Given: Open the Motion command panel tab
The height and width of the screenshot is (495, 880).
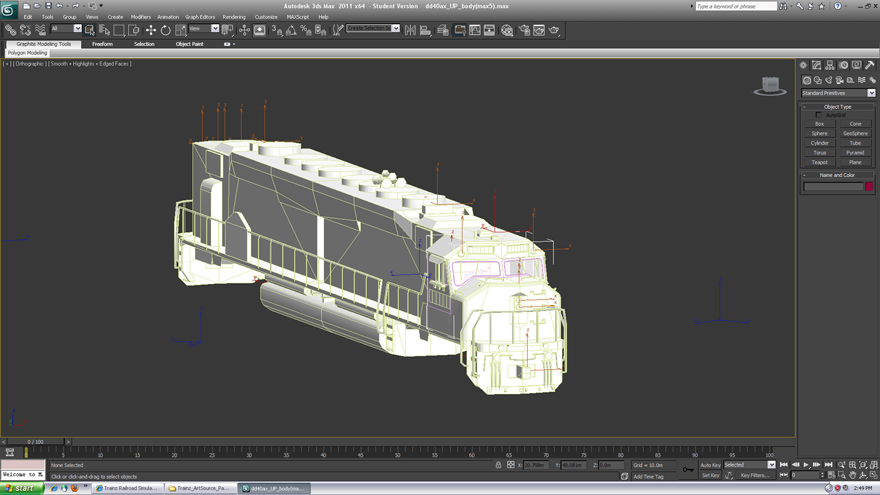Looking at the screenshot, I should tap(844, 65).
